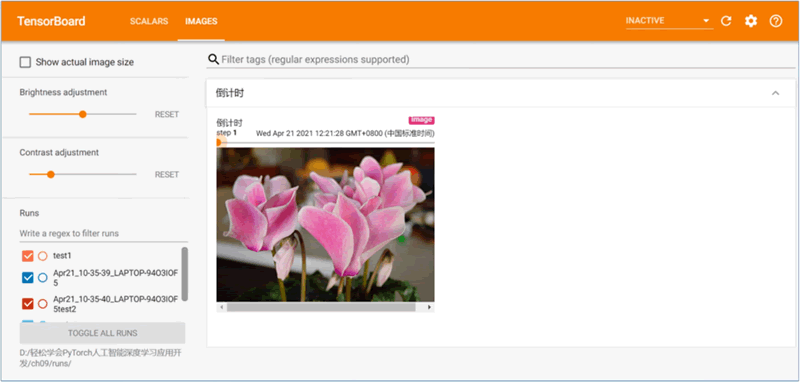Screen dimensions: 800x382
Task: Click the TensorBoard logo title
Action: [51, 21]
